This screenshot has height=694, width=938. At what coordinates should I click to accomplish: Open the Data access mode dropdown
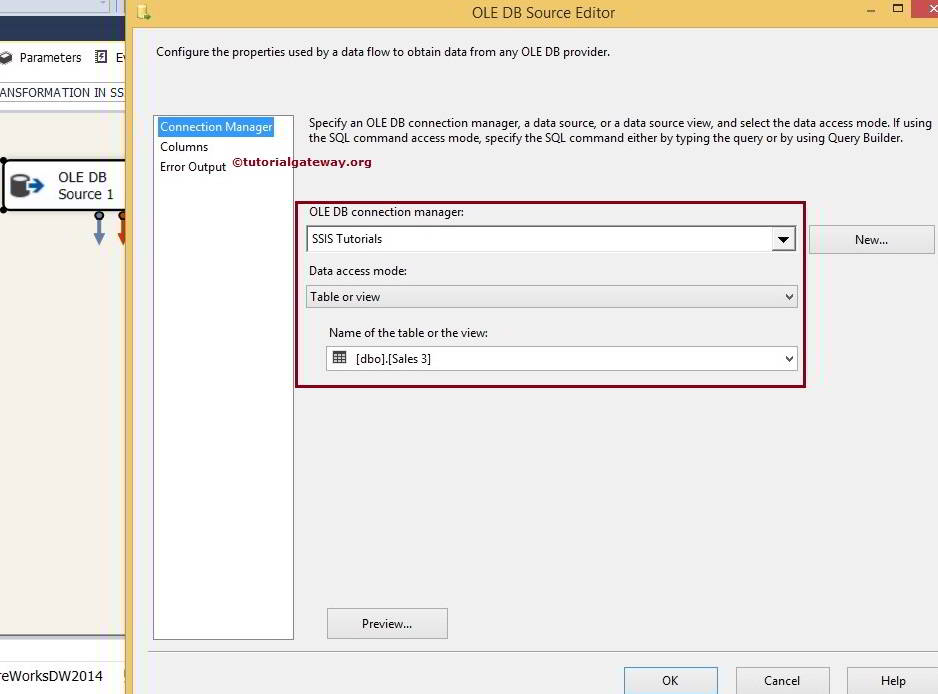tap(789, 296)
